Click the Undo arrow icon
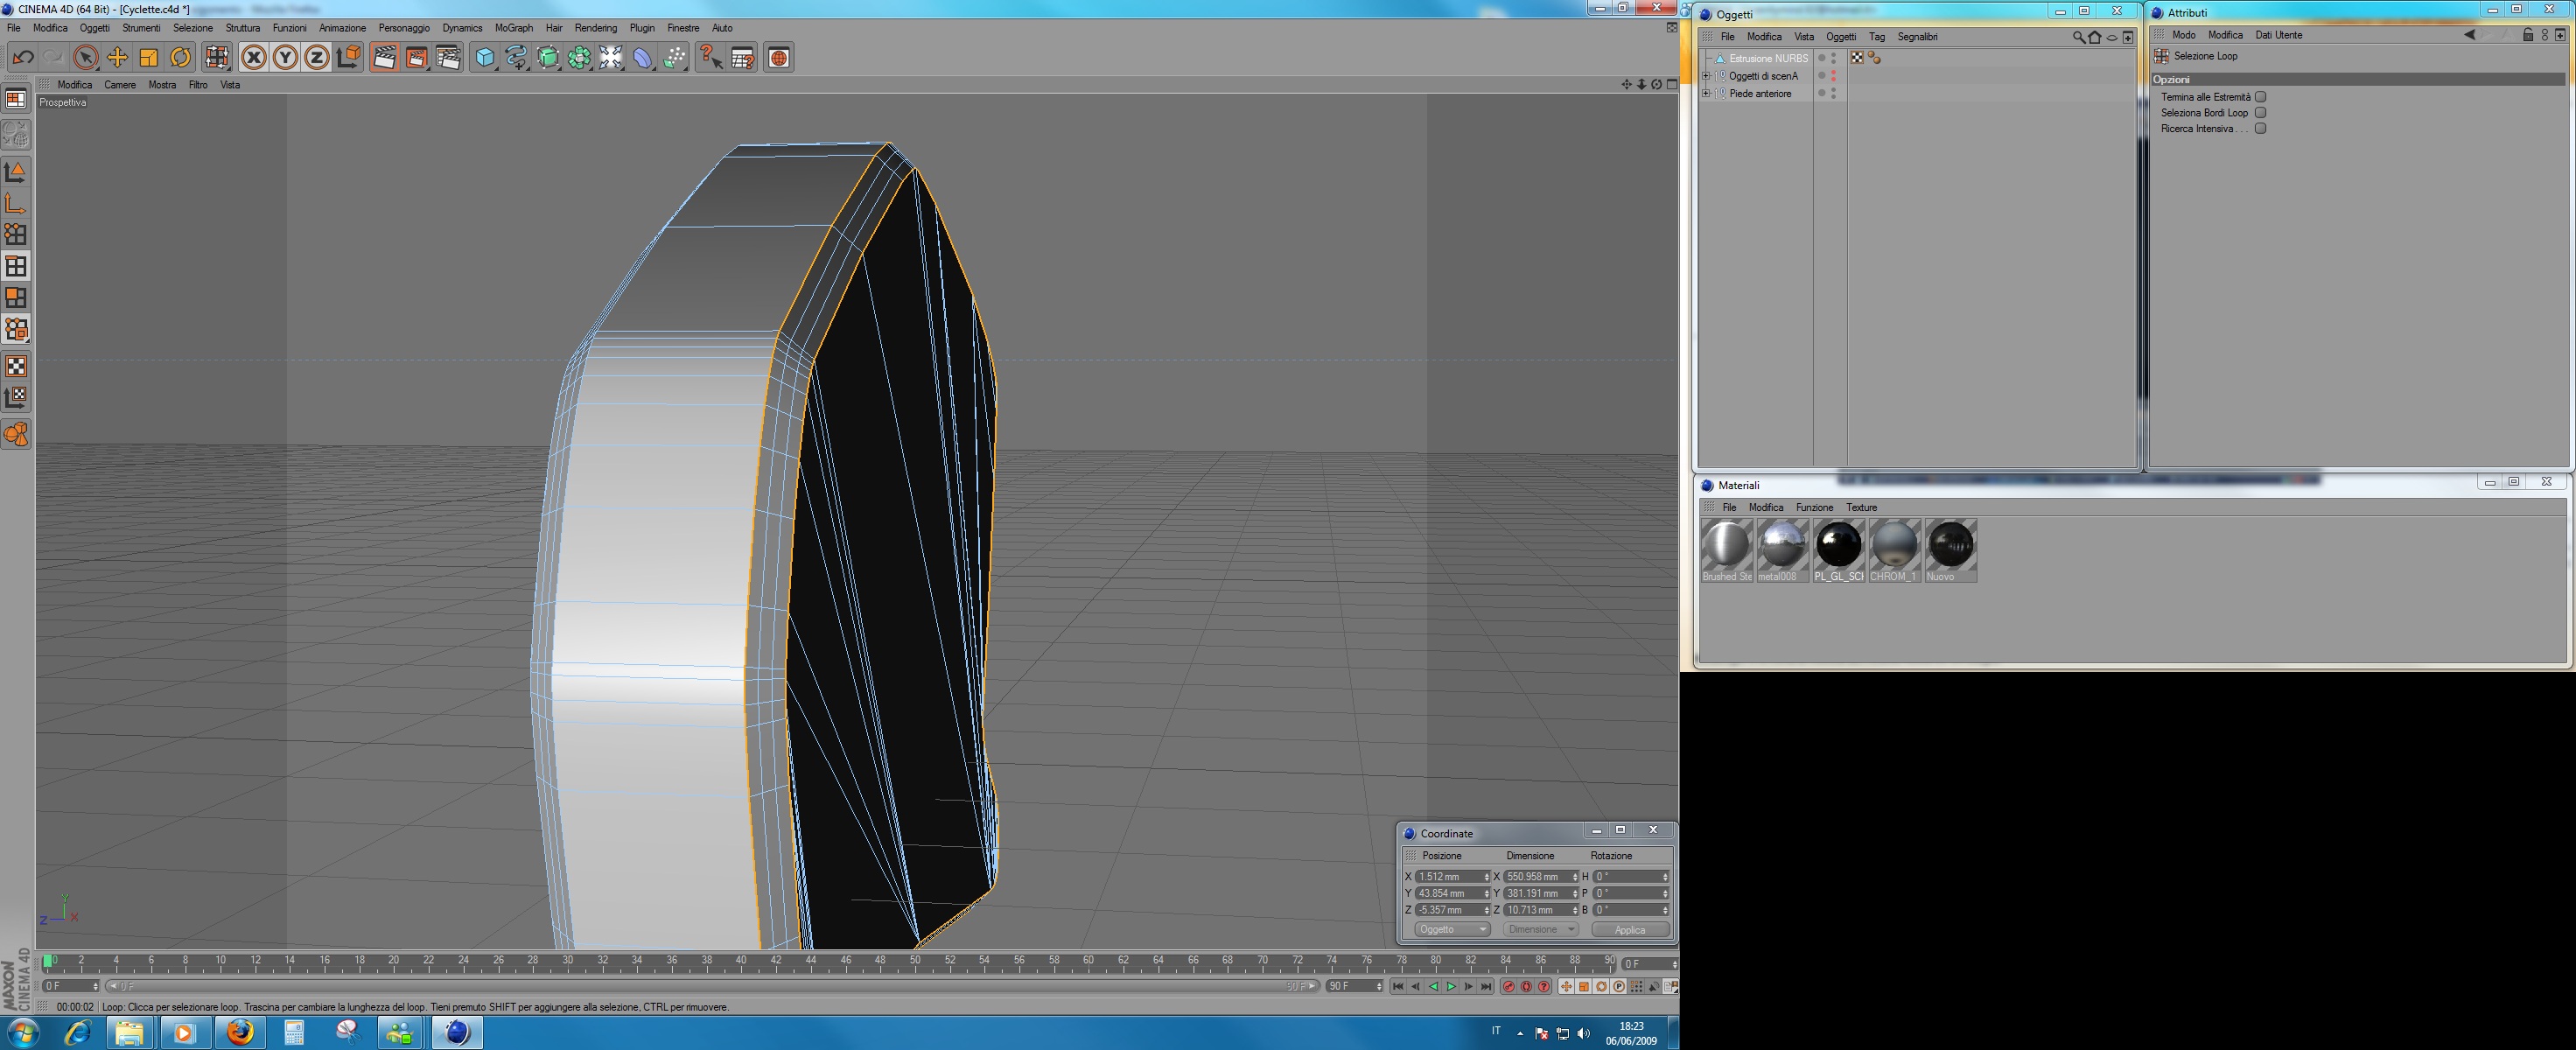This screenshot has height=1050, width=2576. (23, 58)
